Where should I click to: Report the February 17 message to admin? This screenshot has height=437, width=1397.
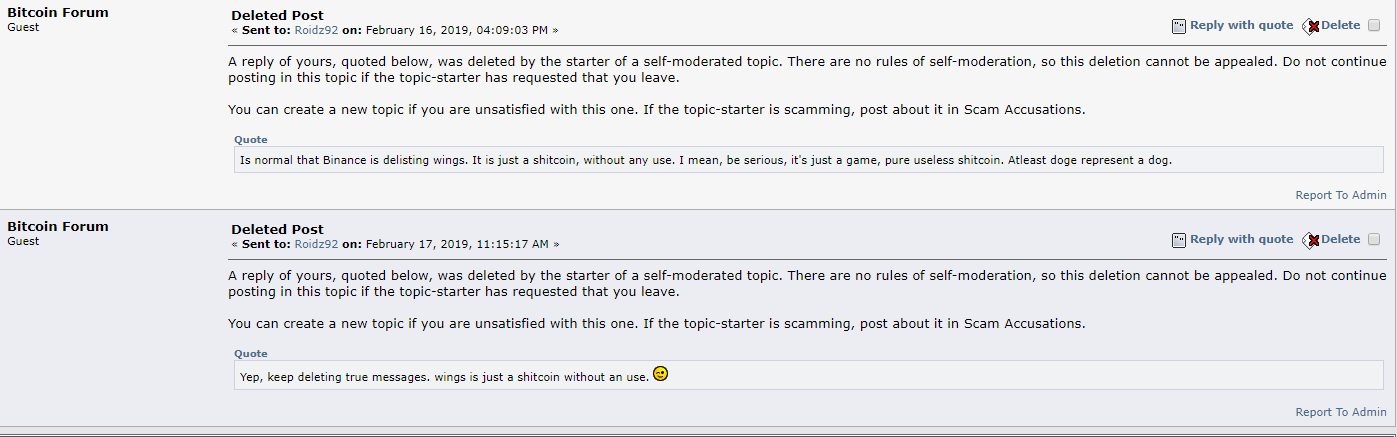(x=1341, y=412)
